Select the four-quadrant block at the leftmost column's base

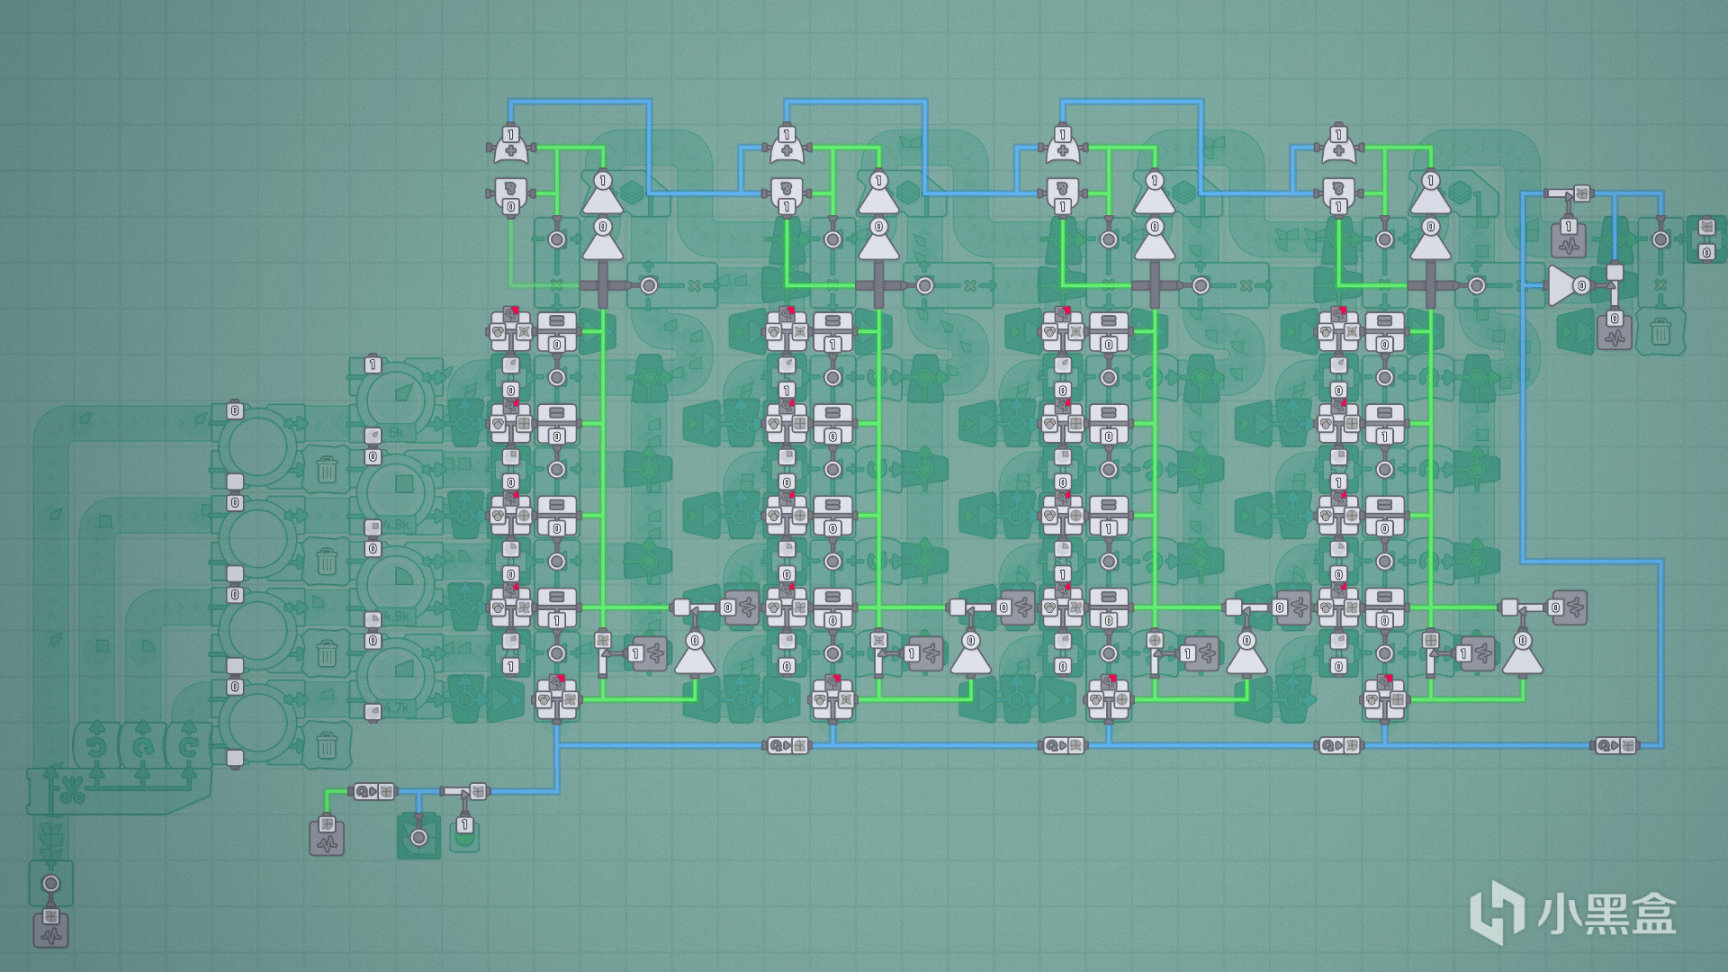[x=557, y=698]
